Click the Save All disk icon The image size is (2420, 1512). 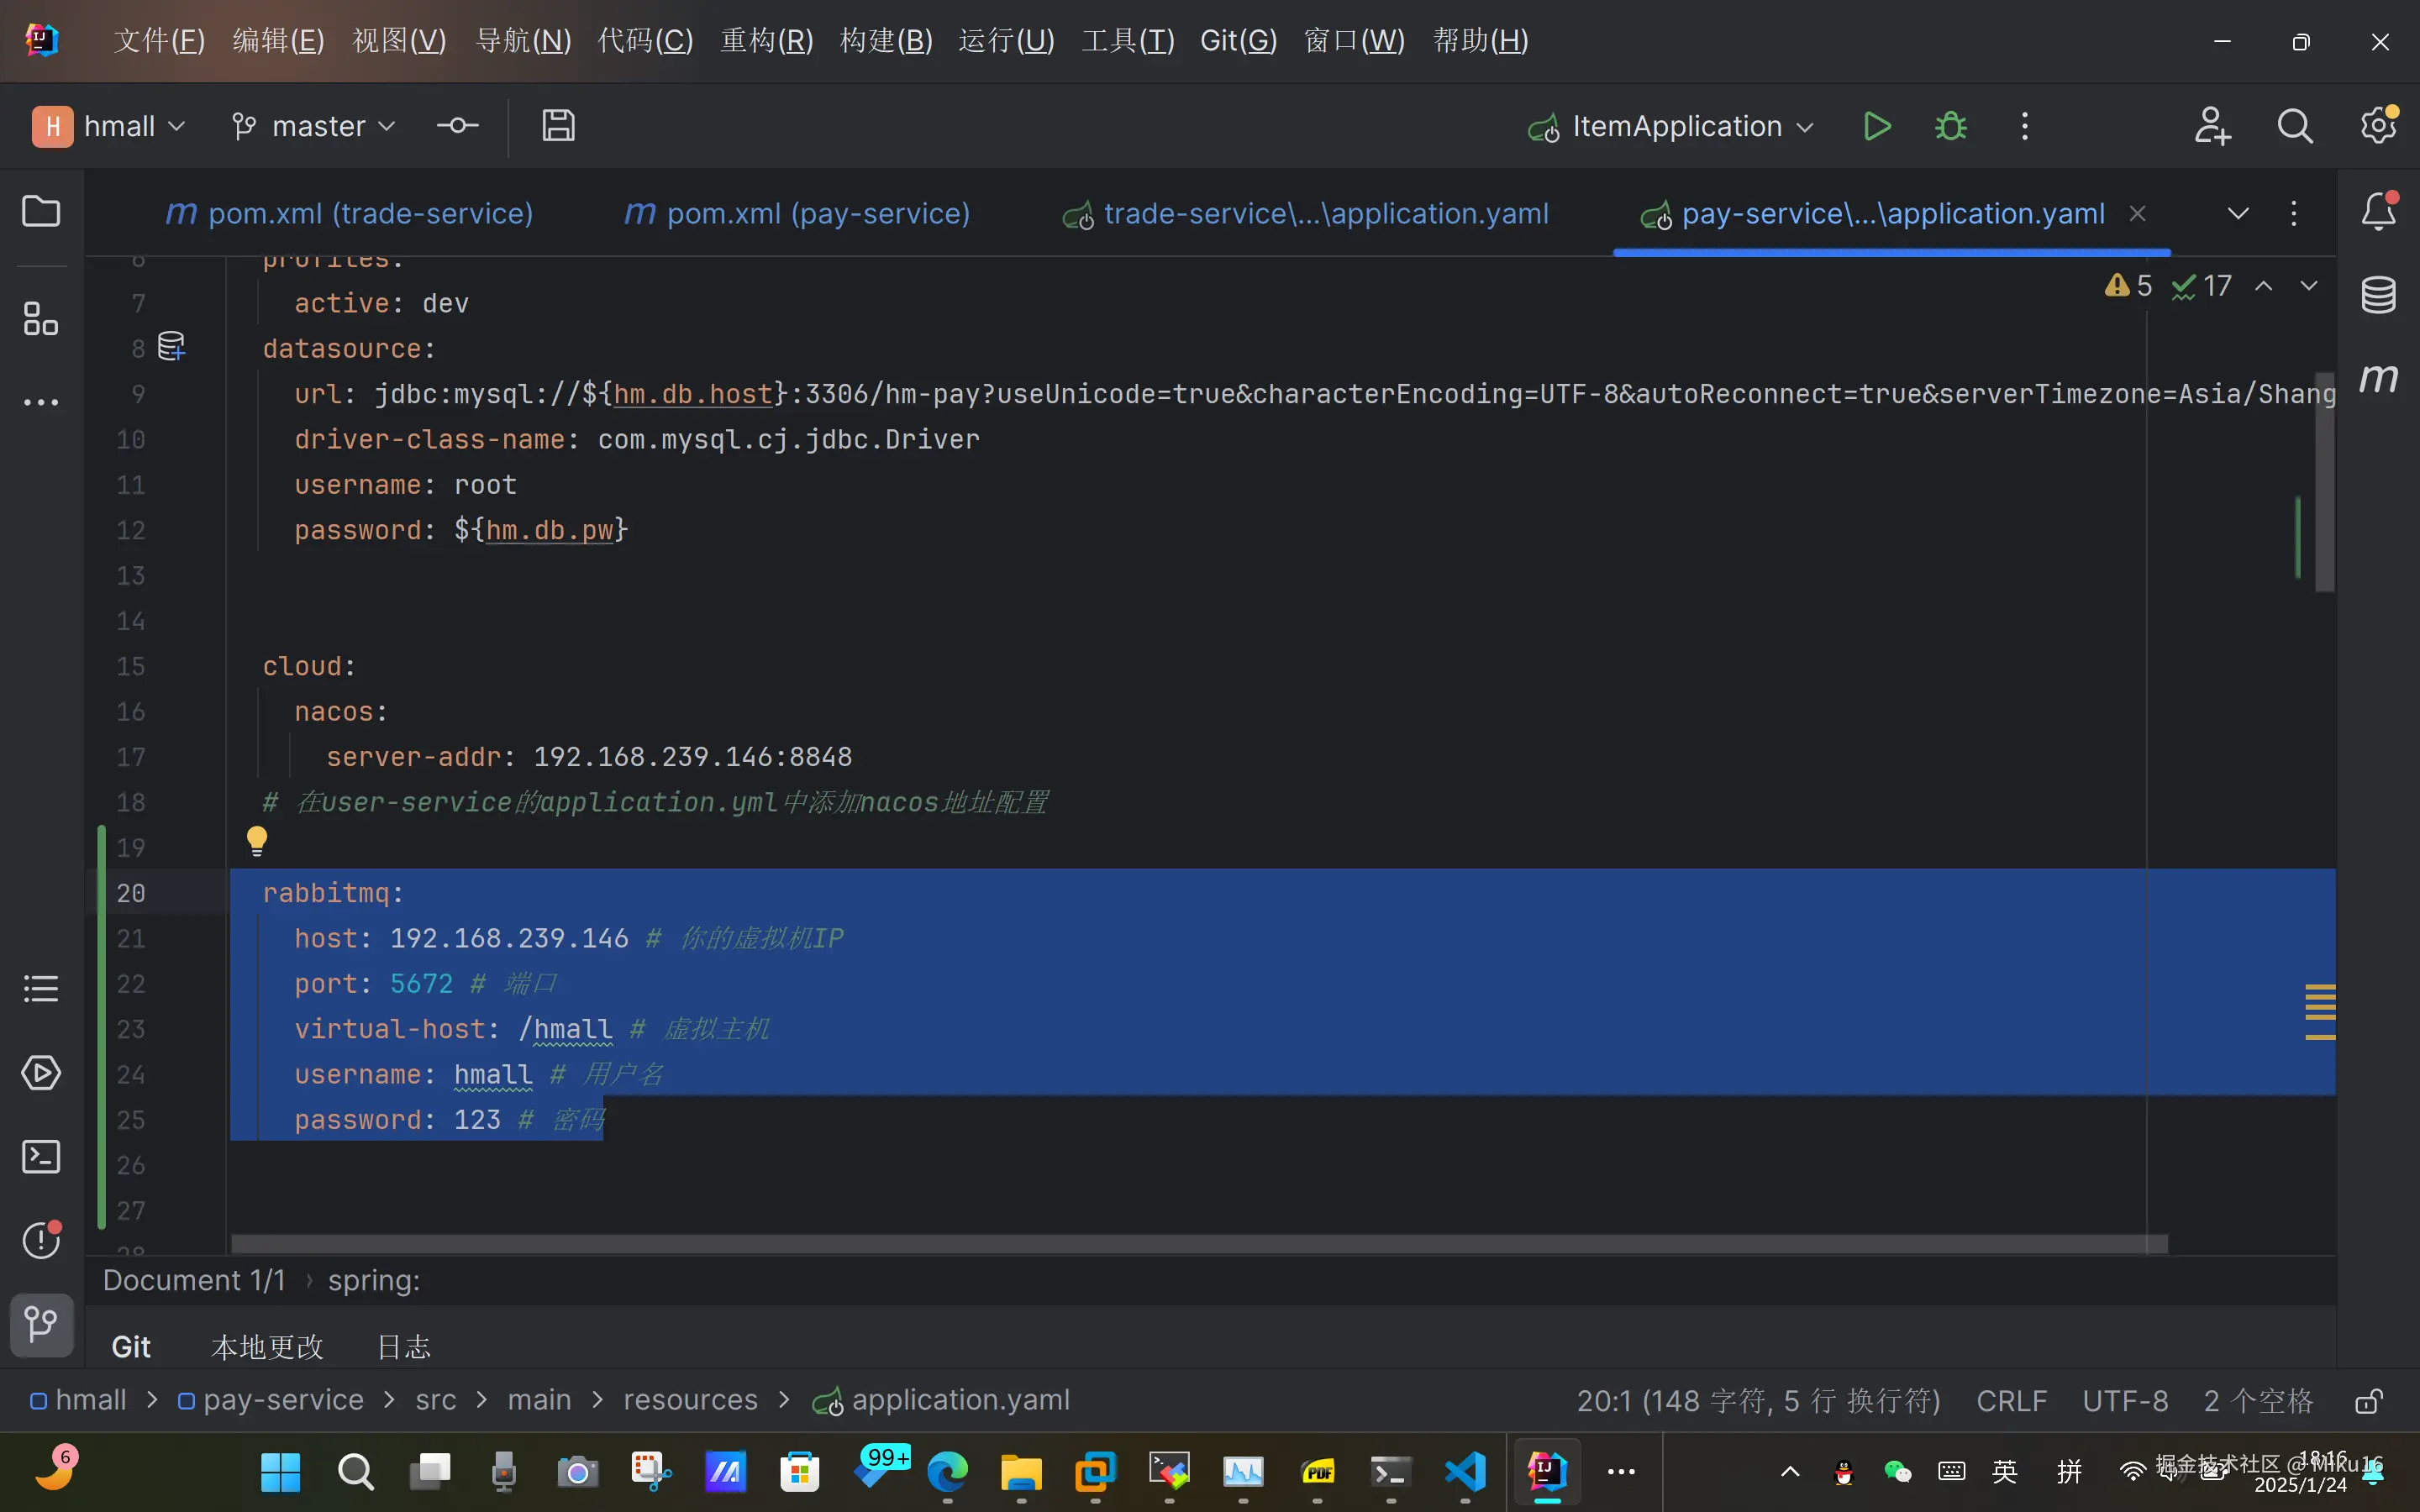click(558, 126)
